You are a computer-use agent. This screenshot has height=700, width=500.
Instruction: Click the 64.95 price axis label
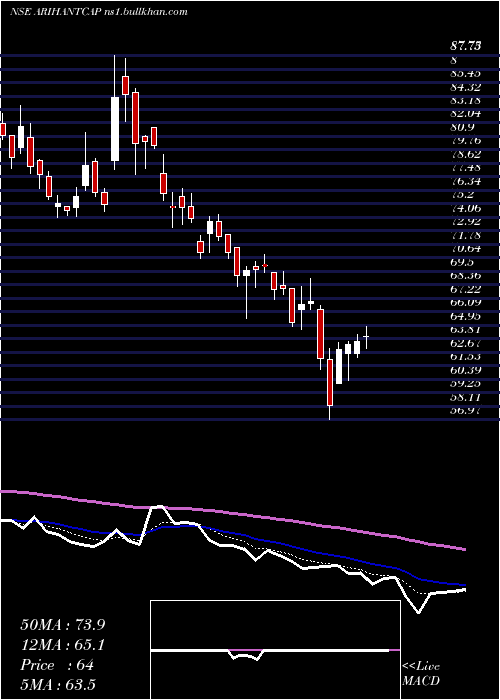tap(465, 316)
